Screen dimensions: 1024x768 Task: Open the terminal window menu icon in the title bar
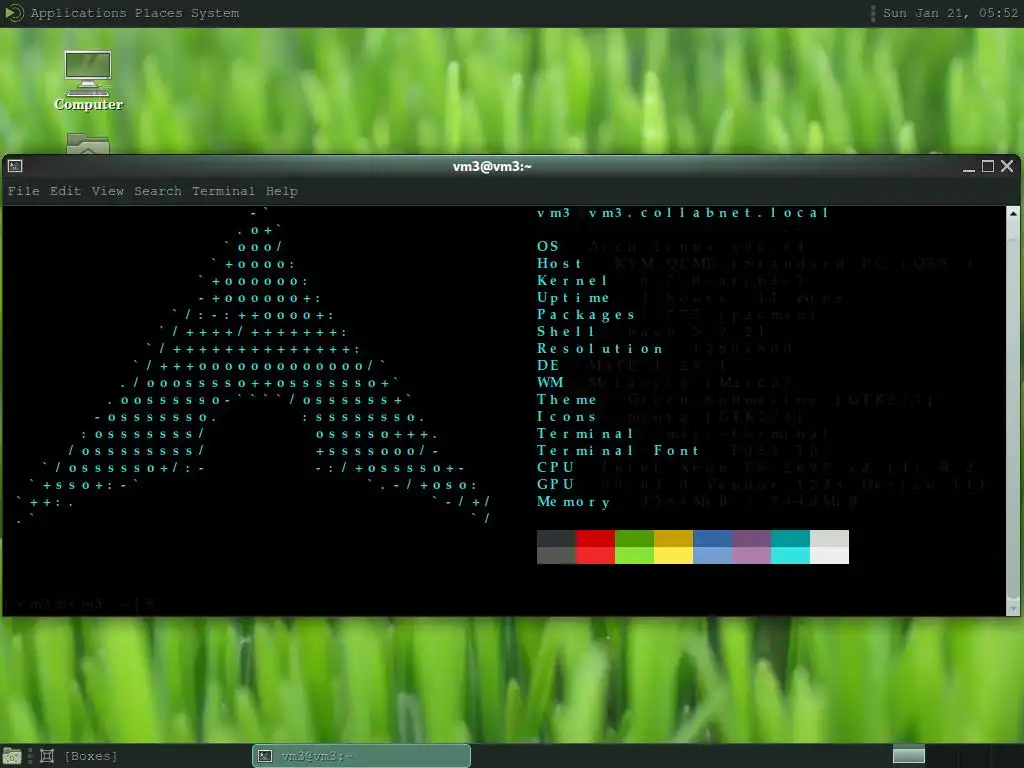click(x=15, y=166)
